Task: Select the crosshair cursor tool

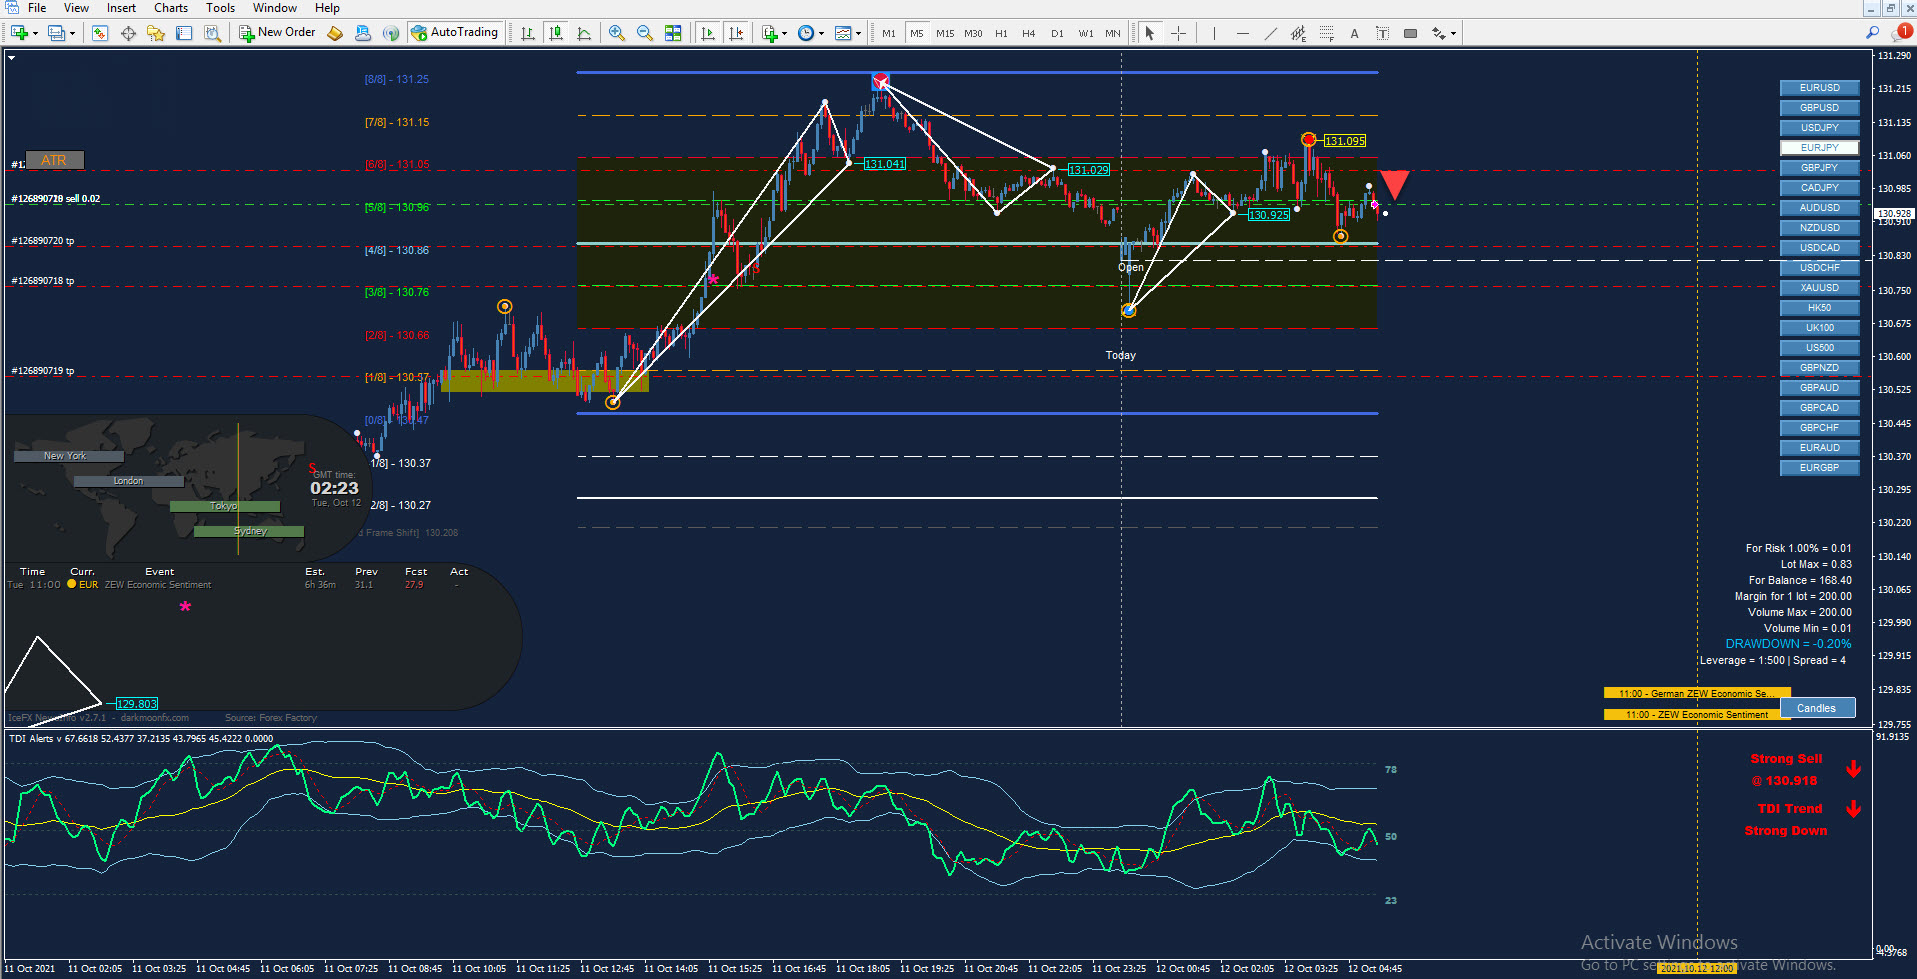Action: click(1179, 33)
